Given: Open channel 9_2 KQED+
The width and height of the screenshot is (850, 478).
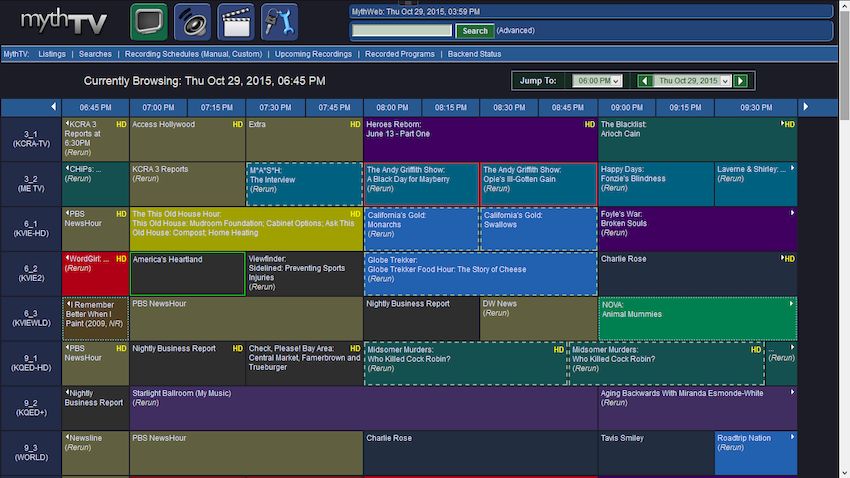Looking at the screenshot, I should click(31, 408).
